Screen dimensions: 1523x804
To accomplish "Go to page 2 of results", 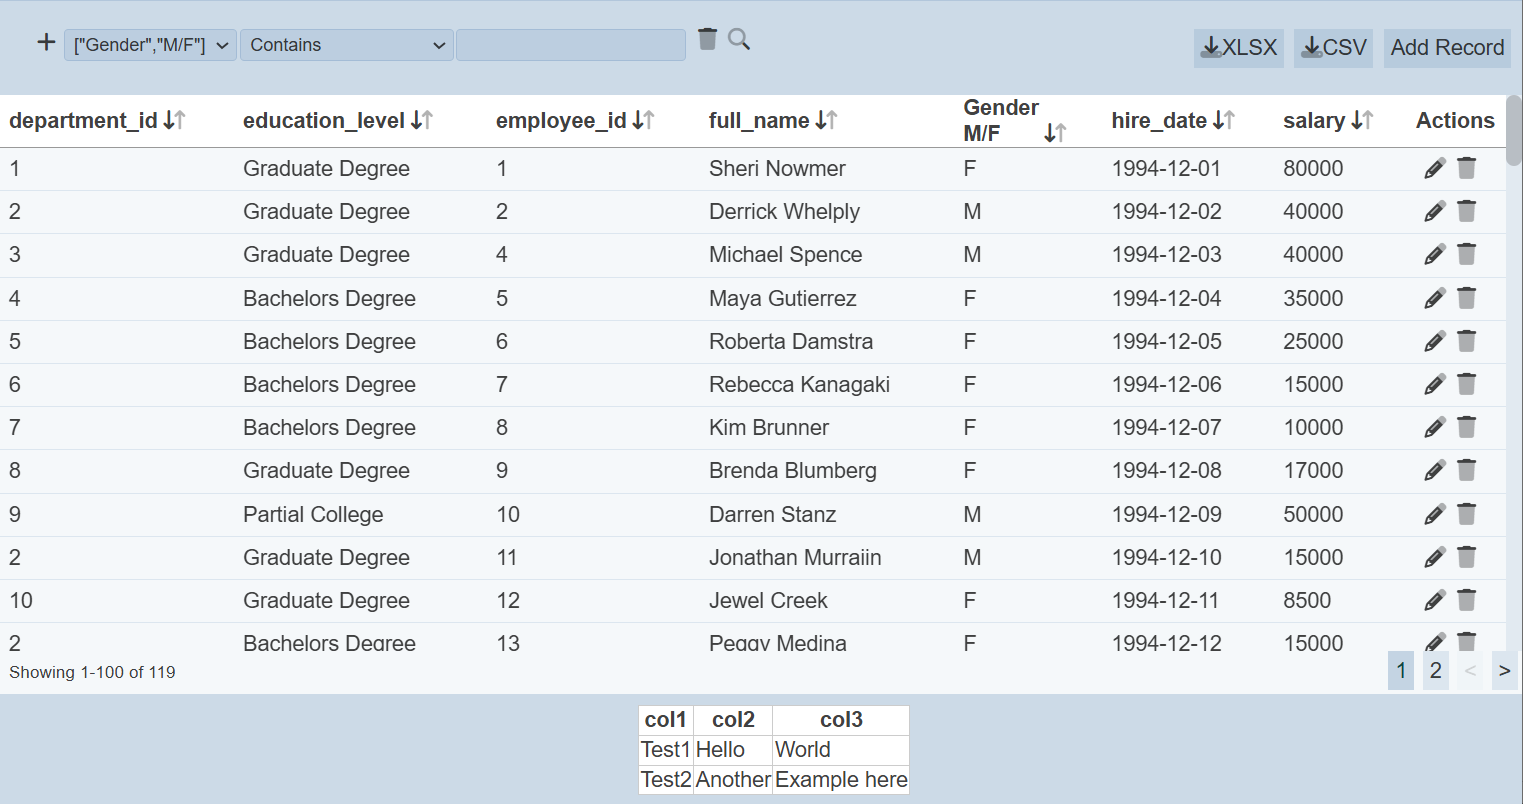I will (x=1435, y=670).
